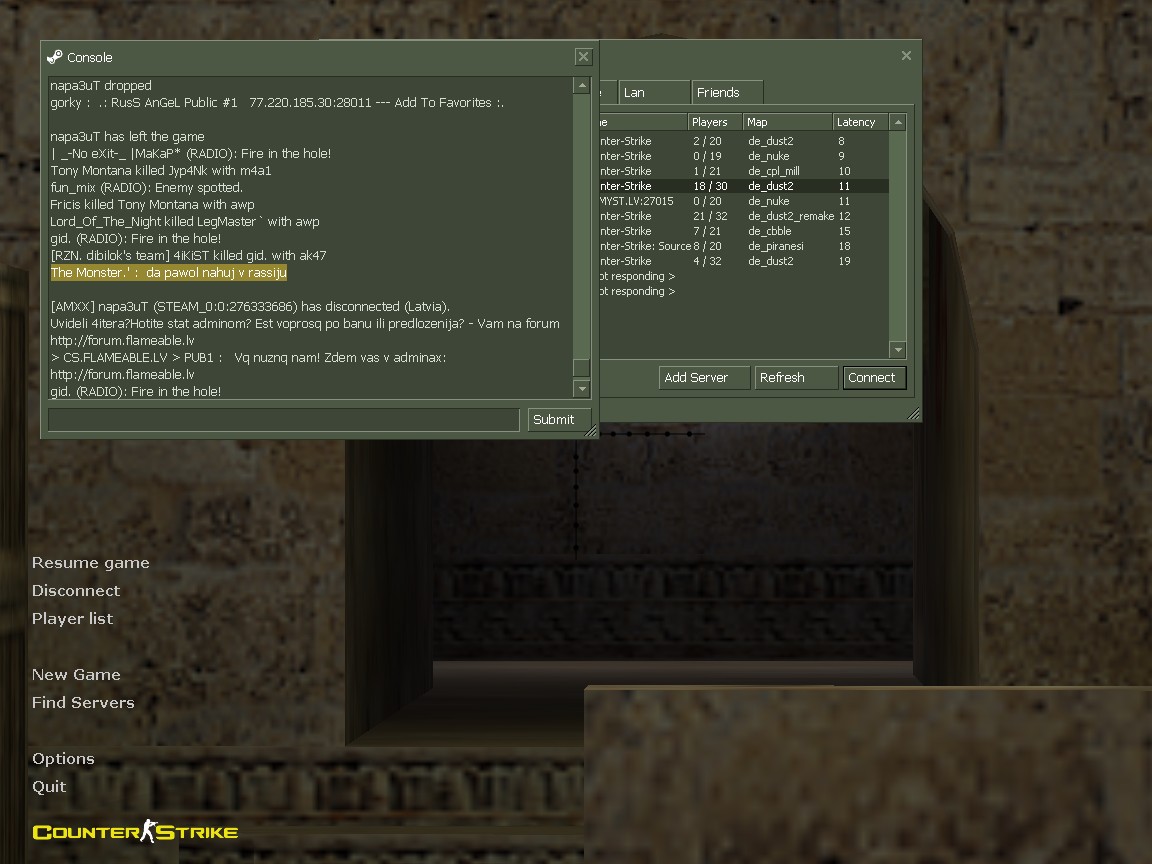
Task: Click 'Tony Montana killed Jyp4Nk with m4a1' line
Action: [161, 170]
